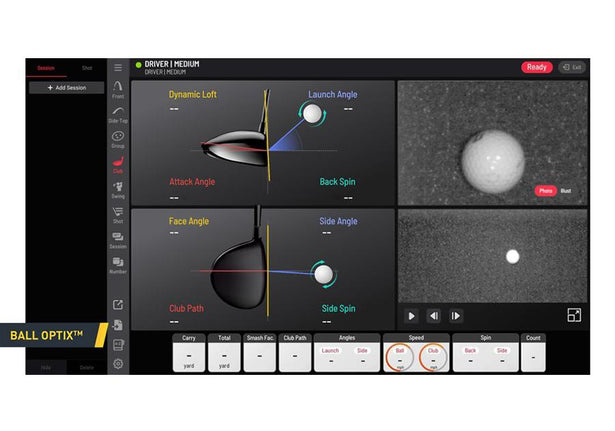Select the Front view icon

click(118, 90)
